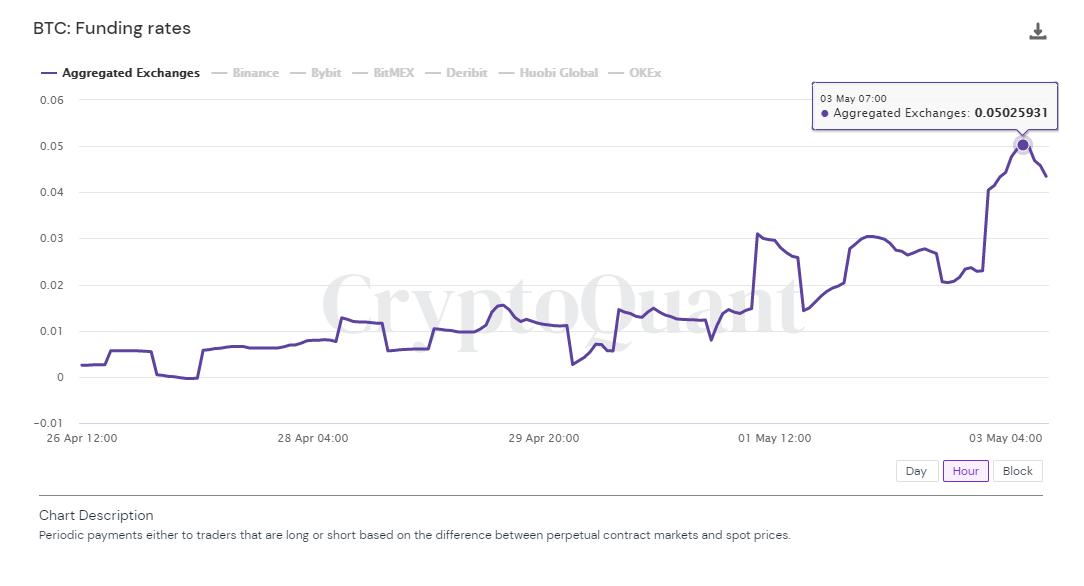
Task: Download the funding rates chart
Action: coord(1038,31)
